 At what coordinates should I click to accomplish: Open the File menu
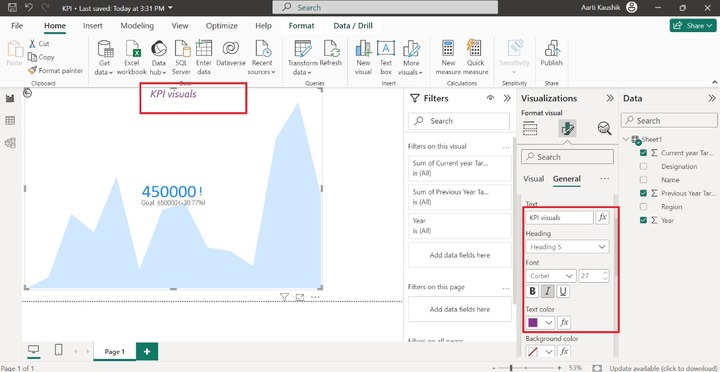[x=17, y=26]
